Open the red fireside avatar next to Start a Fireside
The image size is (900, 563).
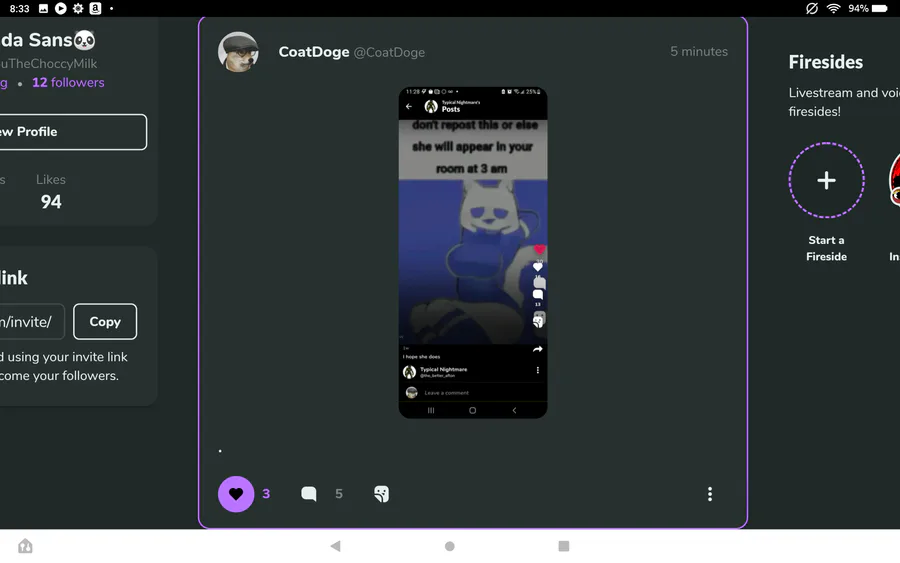[x=894, y=180]
